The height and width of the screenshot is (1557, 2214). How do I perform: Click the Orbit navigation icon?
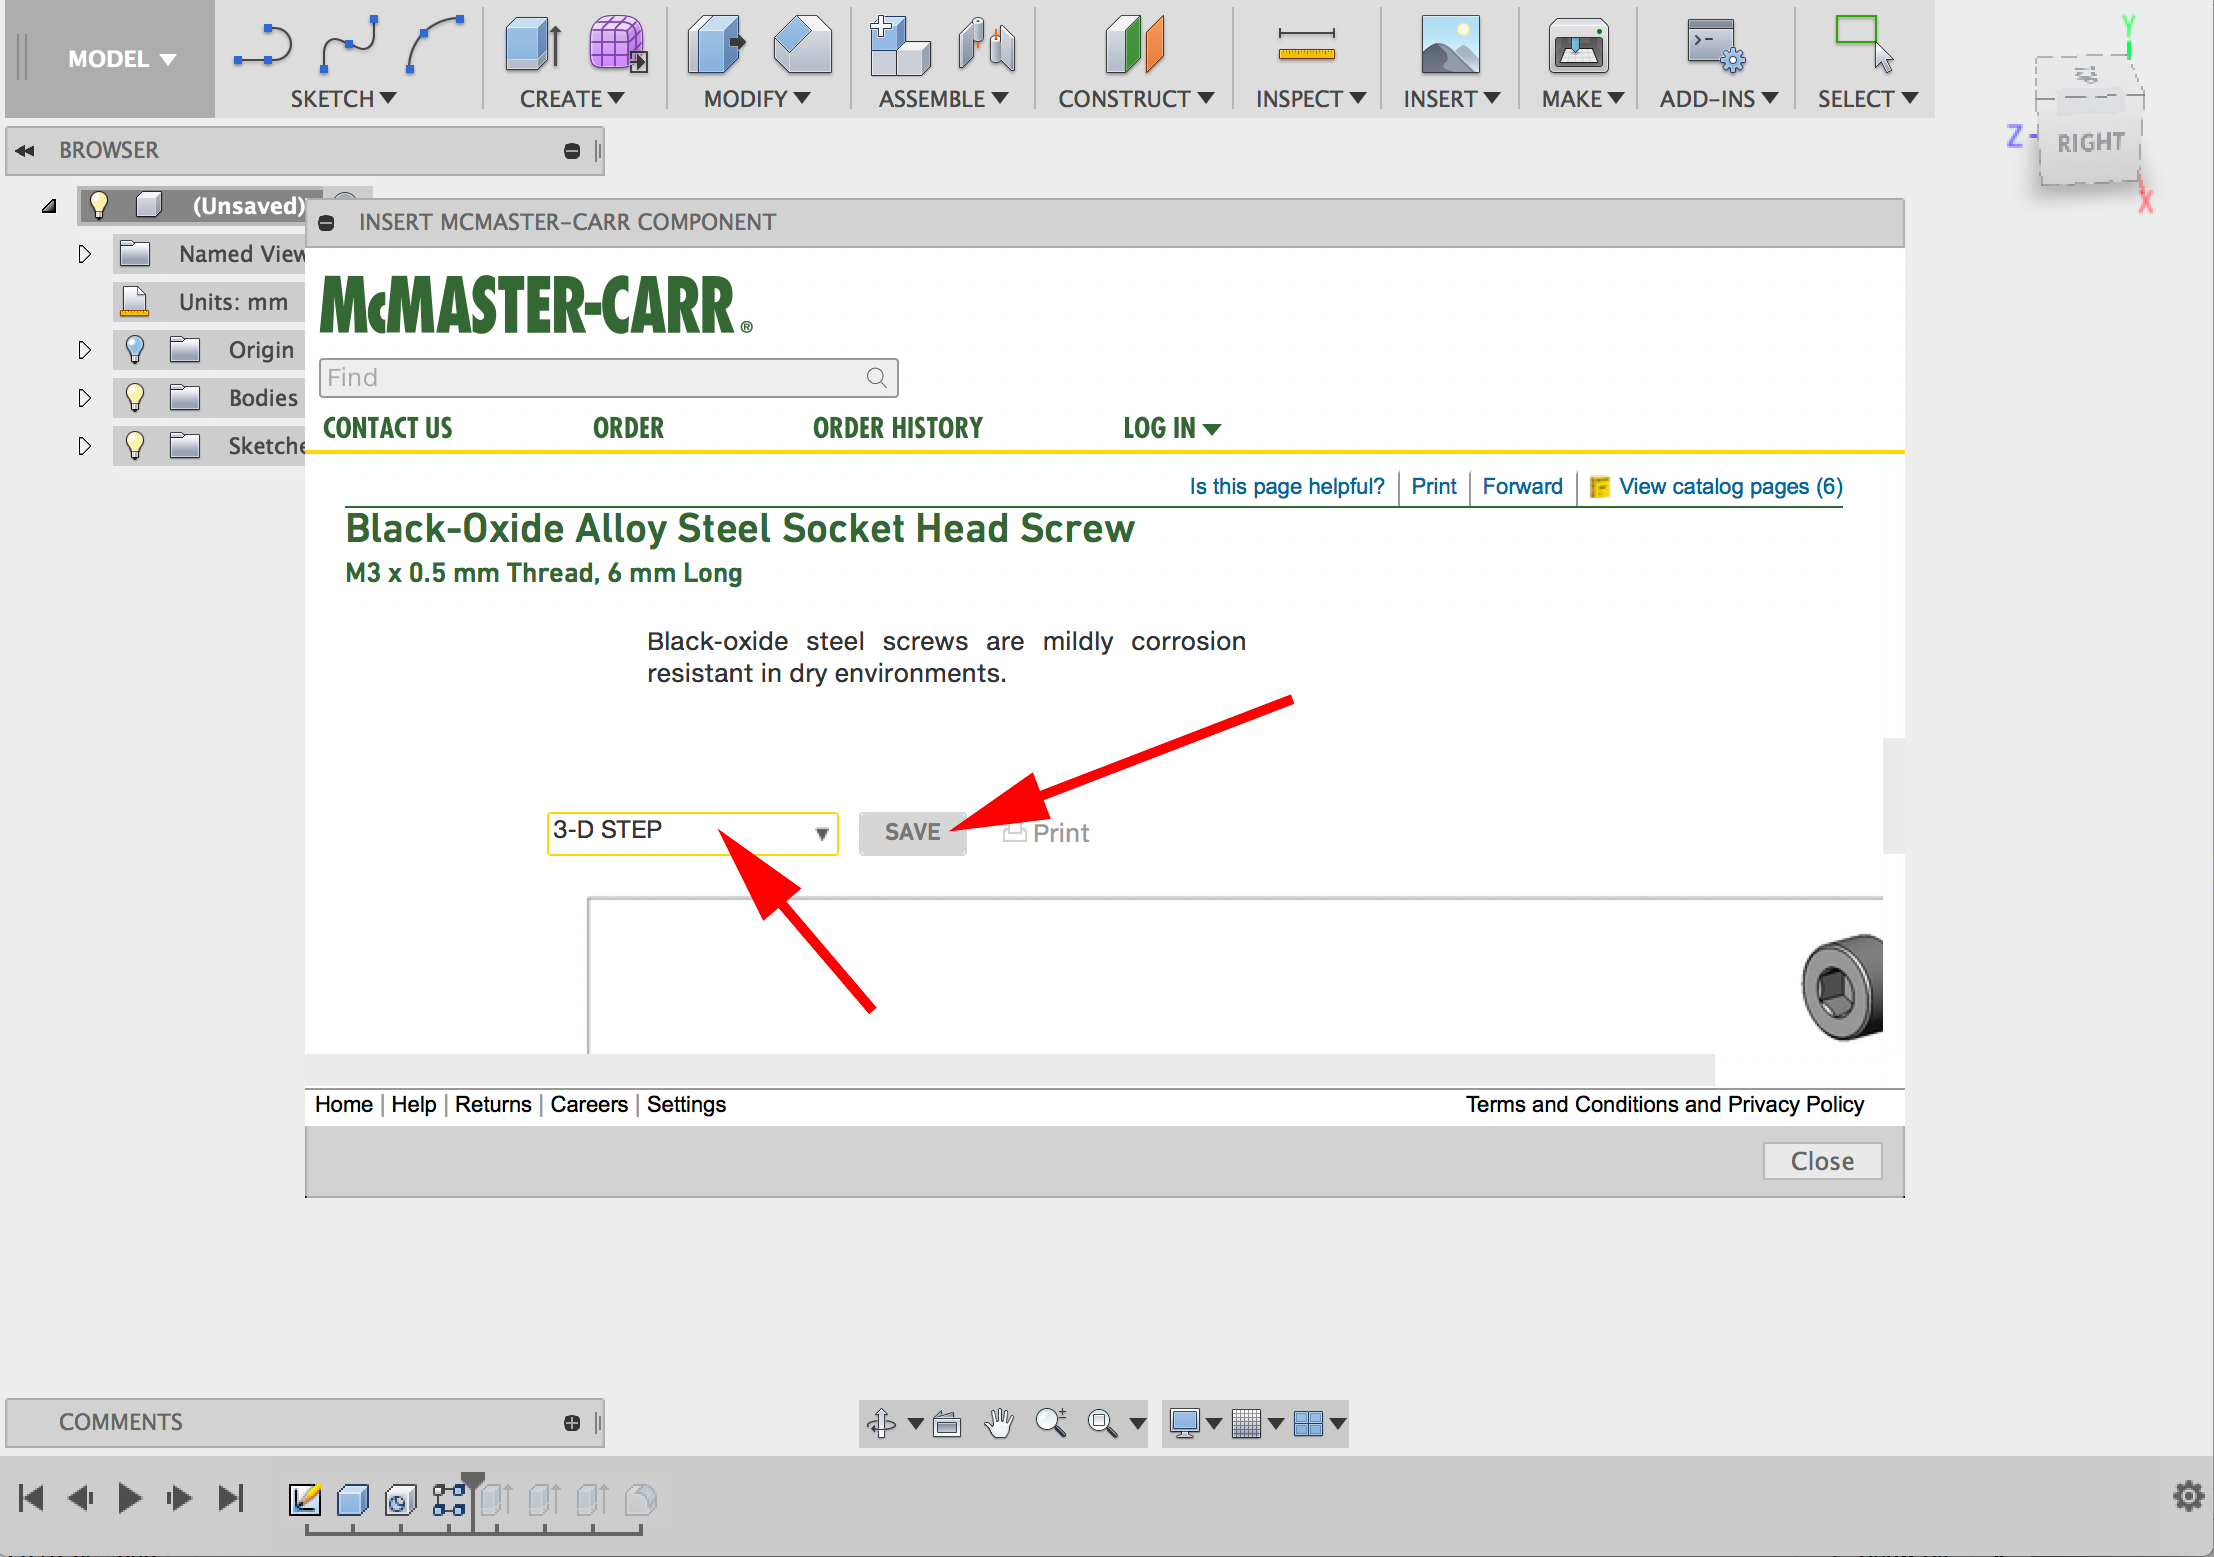coord(881,1423)
